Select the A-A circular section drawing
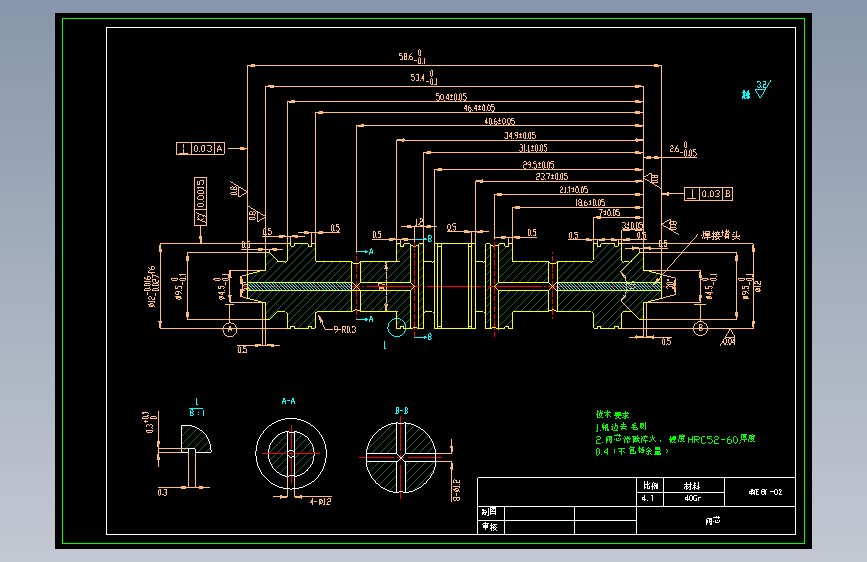Viewport: 867px width, 562px height. pos(291,454)
